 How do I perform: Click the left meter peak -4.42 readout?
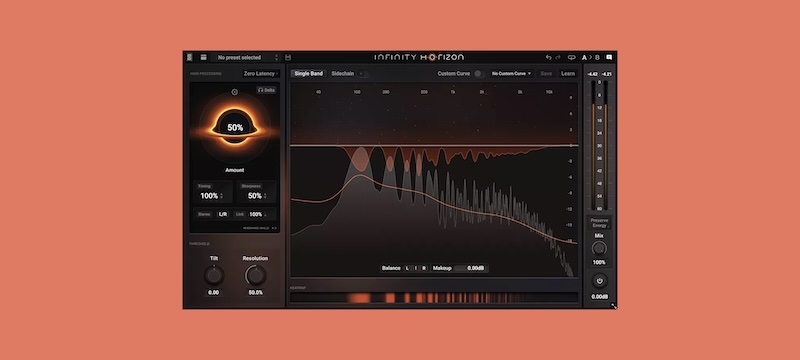point(592,74)
